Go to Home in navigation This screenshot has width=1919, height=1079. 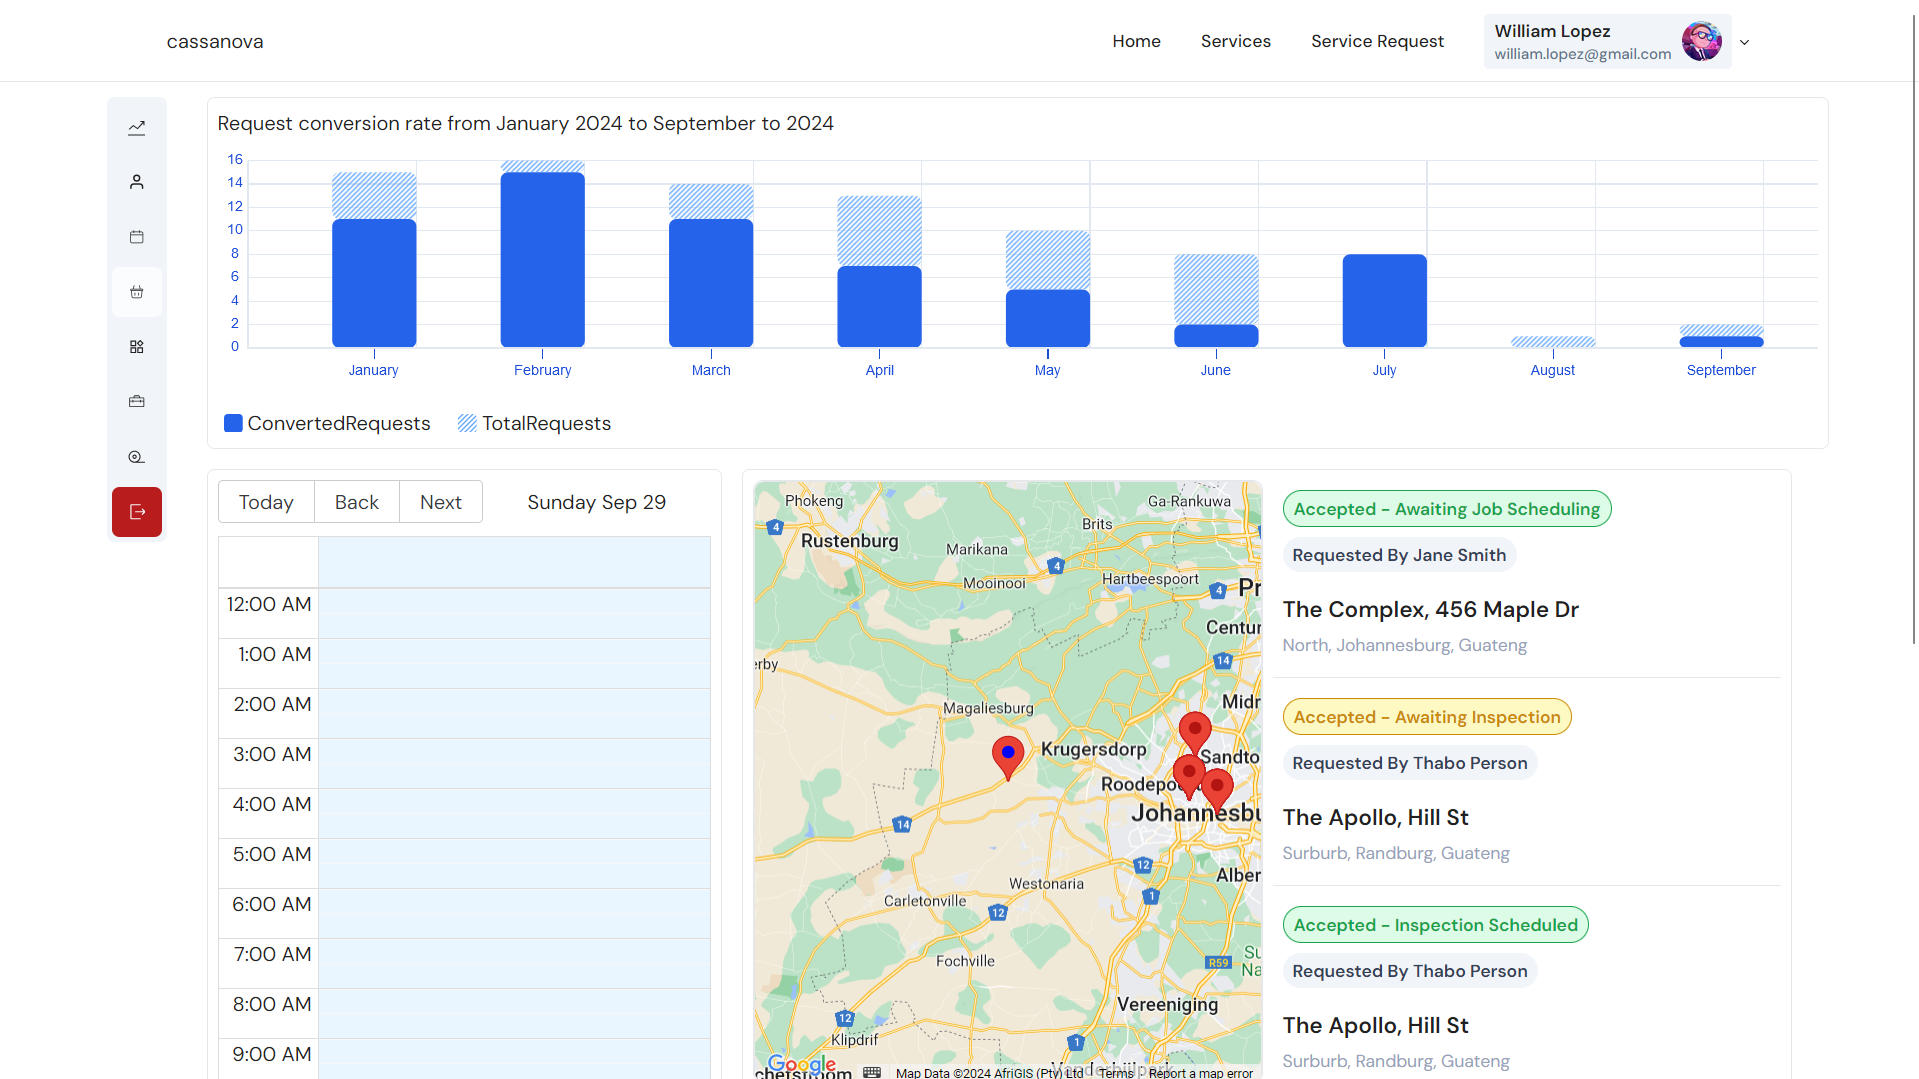tap(1136, 41)
